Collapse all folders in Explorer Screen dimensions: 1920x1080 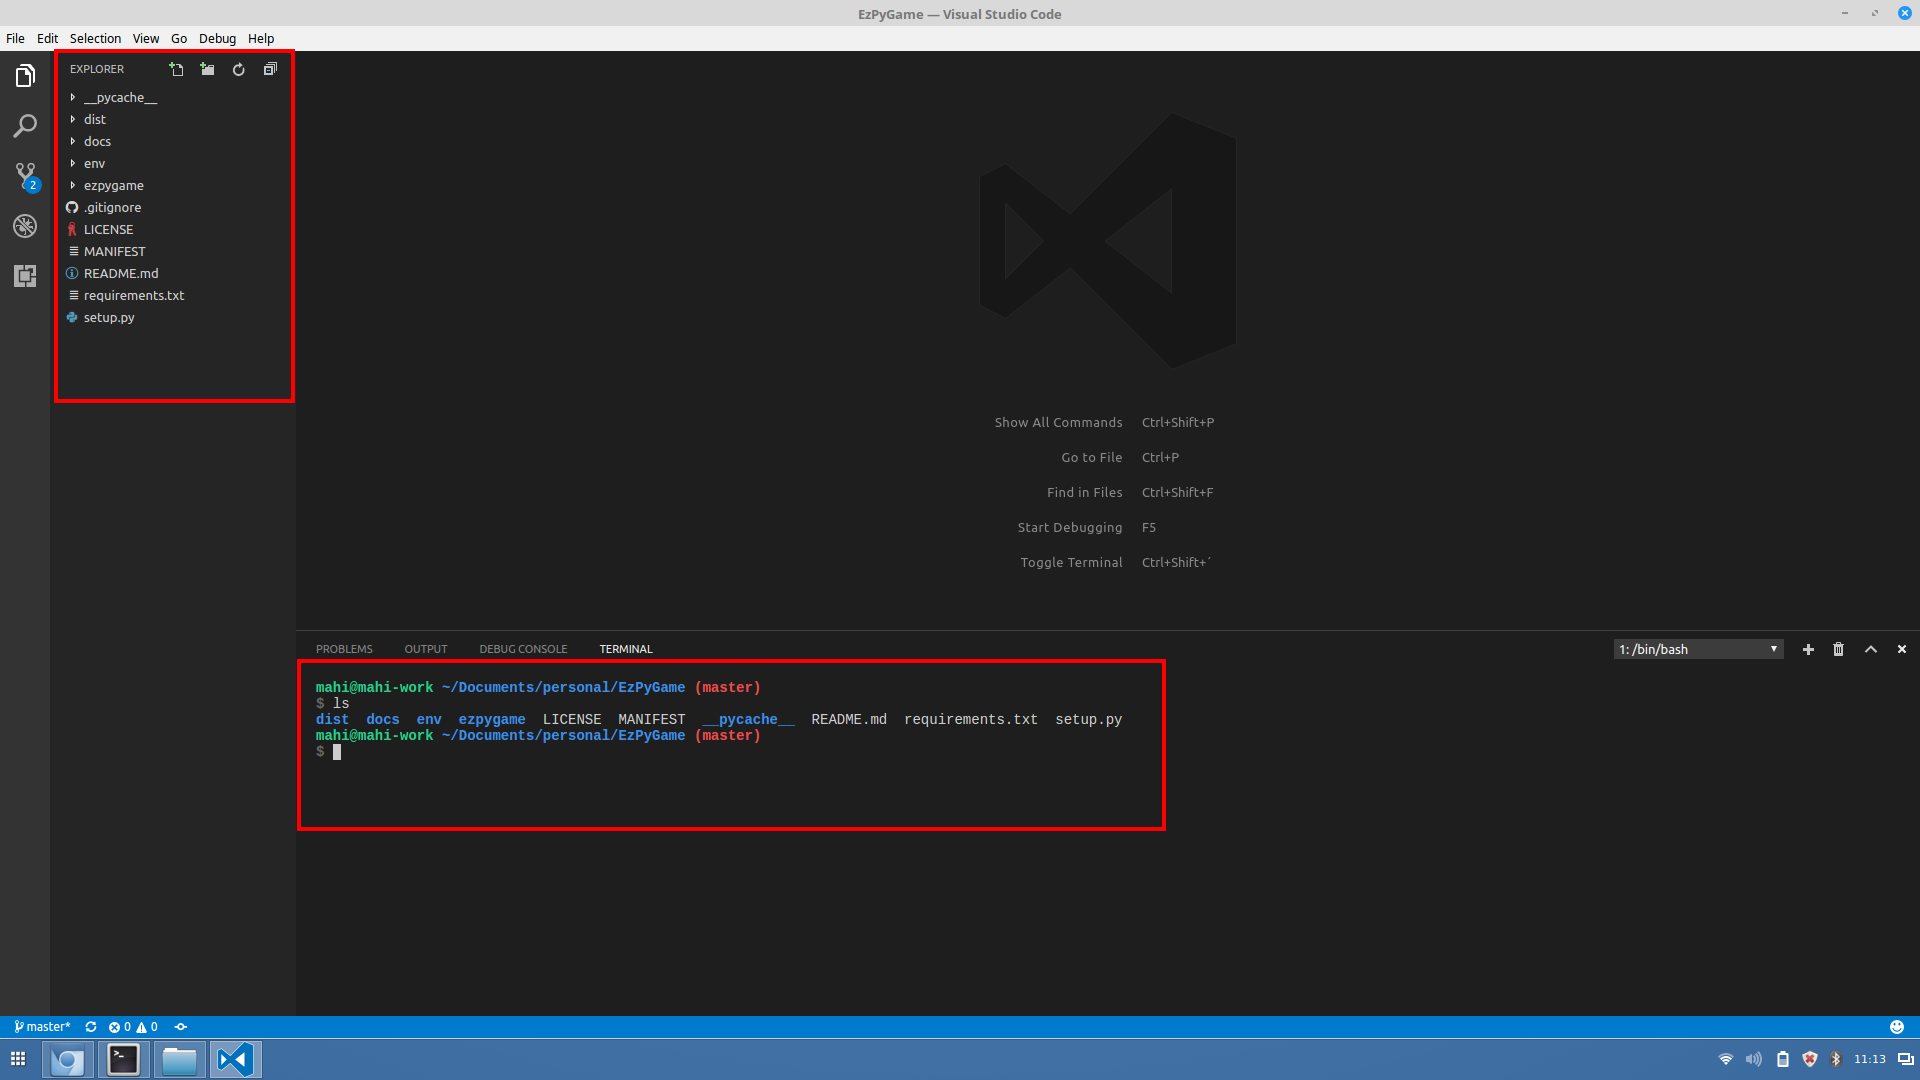(x=270, y=69)
